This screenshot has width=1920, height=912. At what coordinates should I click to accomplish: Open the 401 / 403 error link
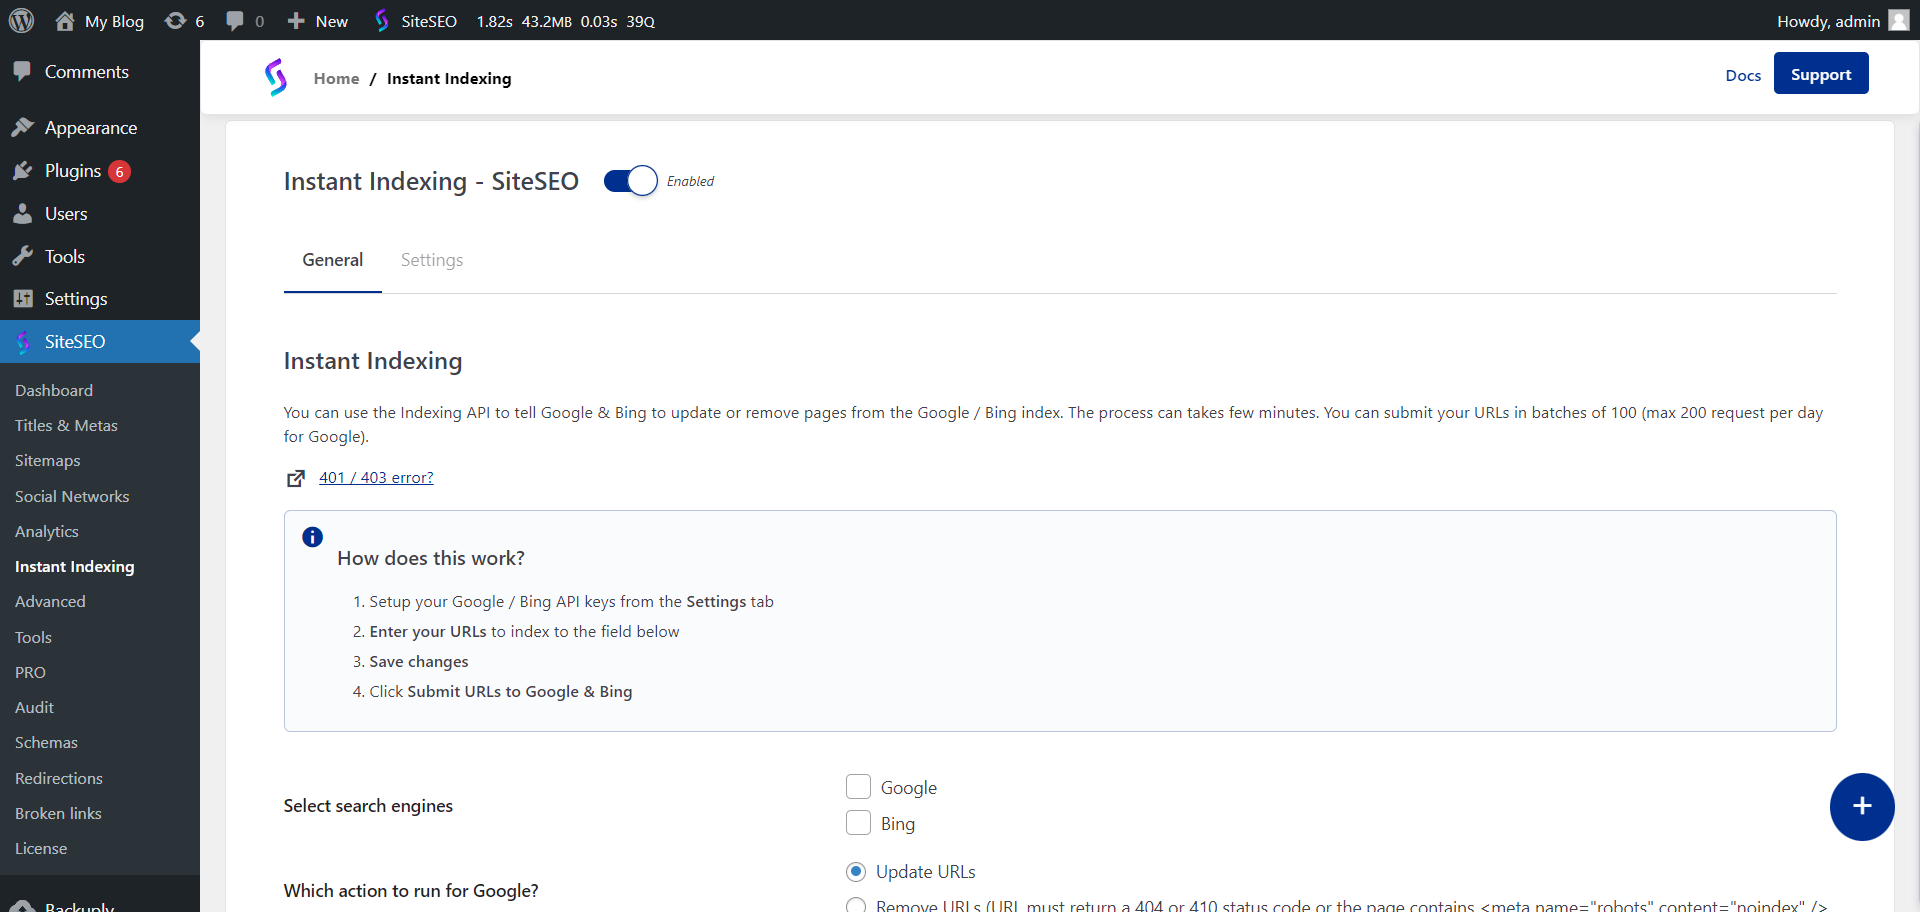pyautogui.click(x=376, y=477)
